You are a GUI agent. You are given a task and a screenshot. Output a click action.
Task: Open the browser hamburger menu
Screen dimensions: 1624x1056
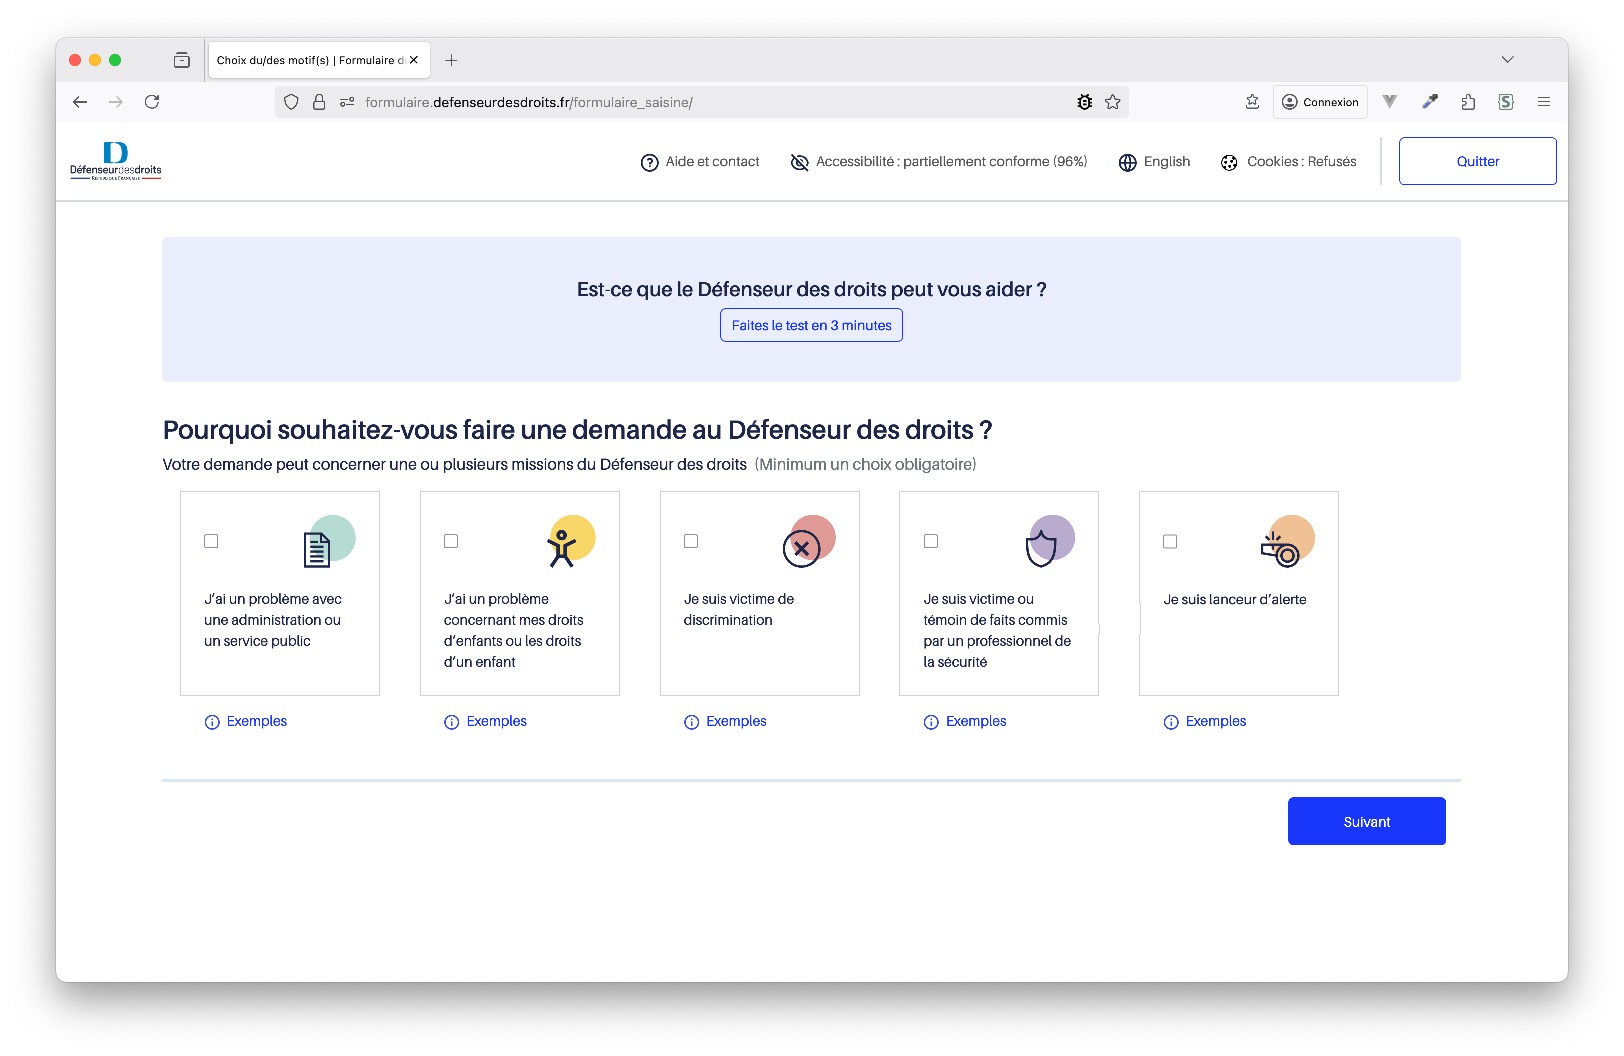click(x=1544, y=102)
